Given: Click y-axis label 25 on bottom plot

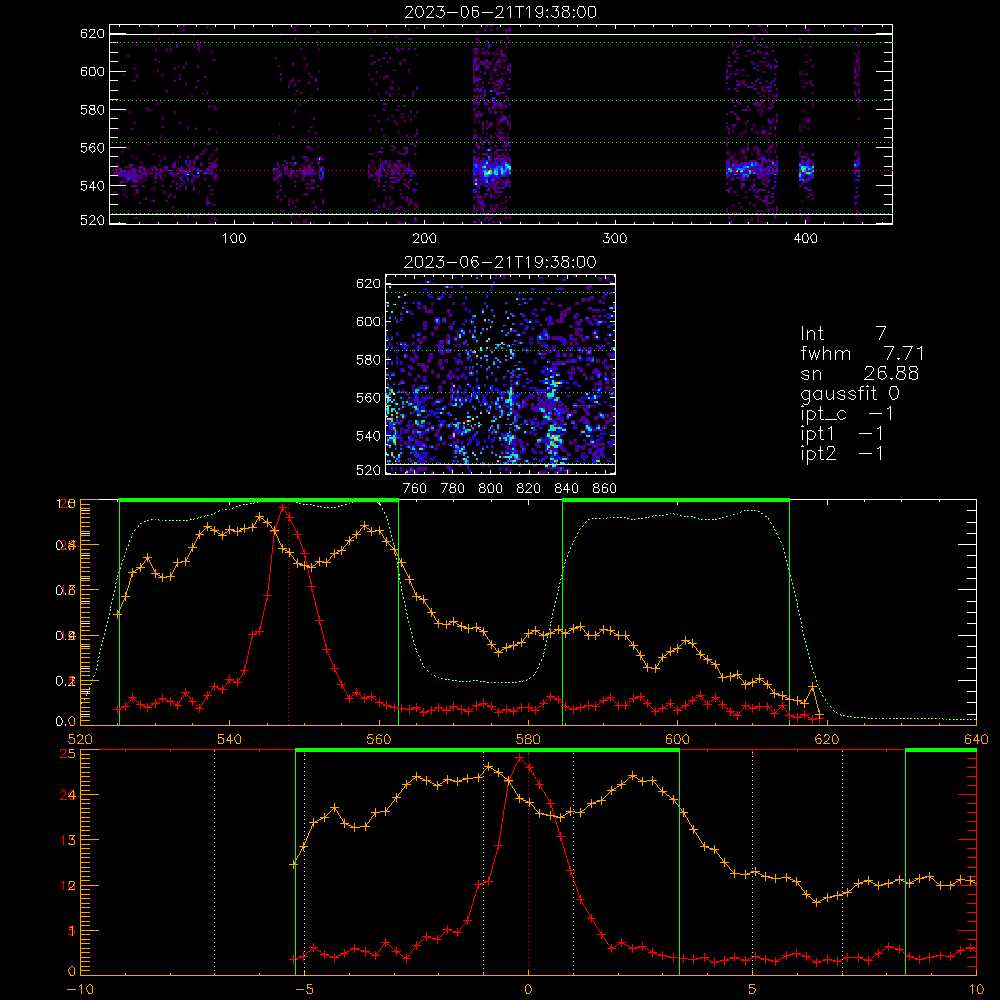Looking at the screenshot, I should 68,754.
